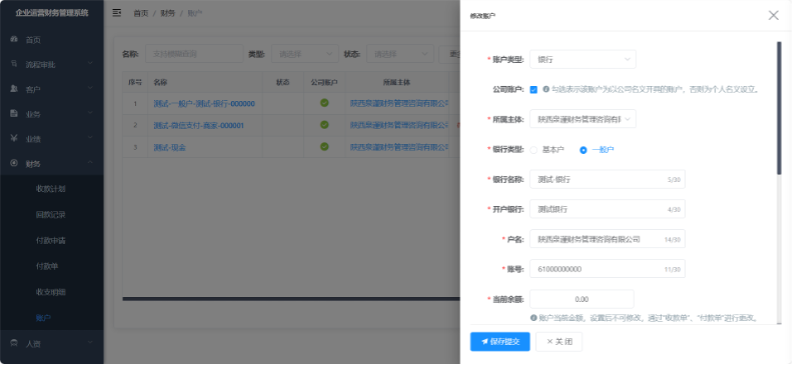
Task: Click the 序号 column header
Action: 135,82
